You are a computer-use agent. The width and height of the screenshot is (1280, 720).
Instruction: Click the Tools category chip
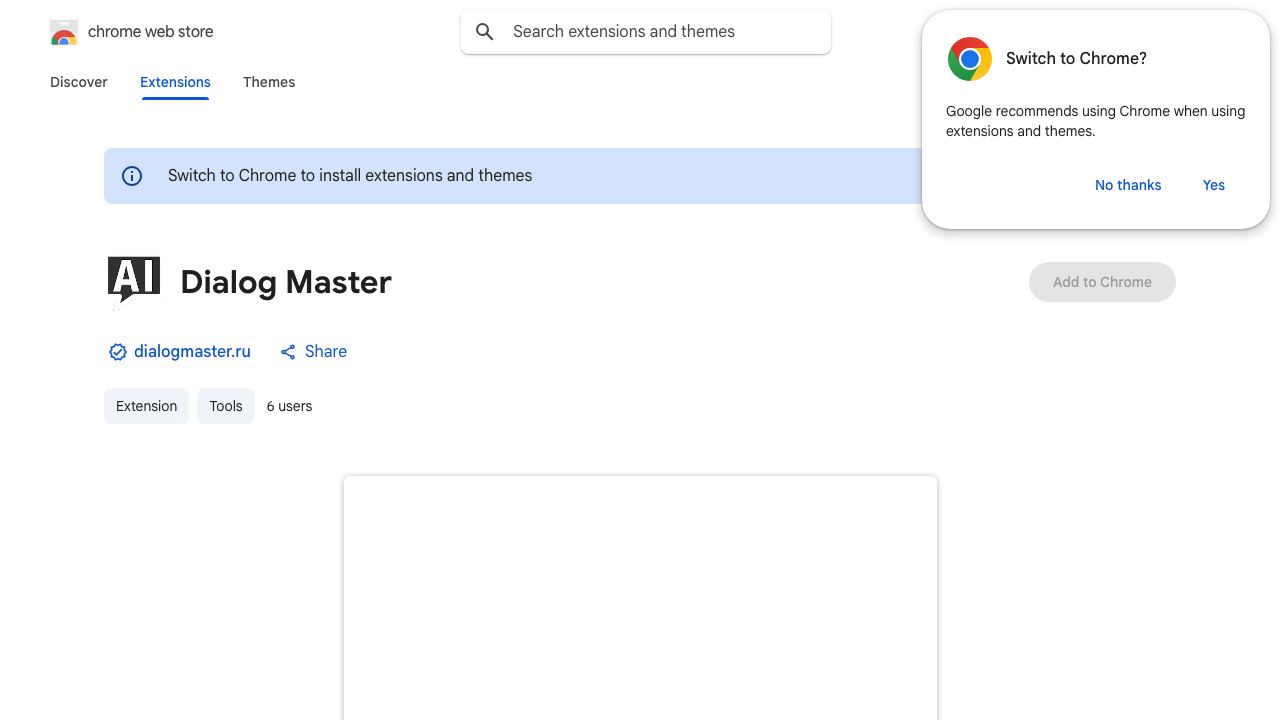[226, 406]
